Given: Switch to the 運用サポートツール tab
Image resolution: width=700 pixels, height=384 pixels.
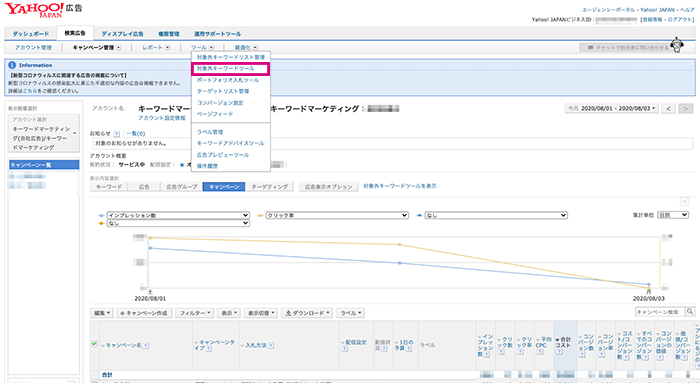Looking at the screenshot, I should click(x=217, y=34).
